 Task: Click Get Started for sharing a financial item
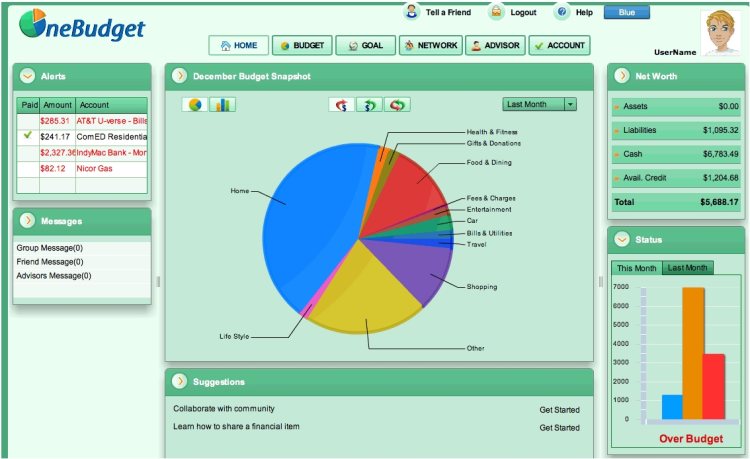click(560, 427)
